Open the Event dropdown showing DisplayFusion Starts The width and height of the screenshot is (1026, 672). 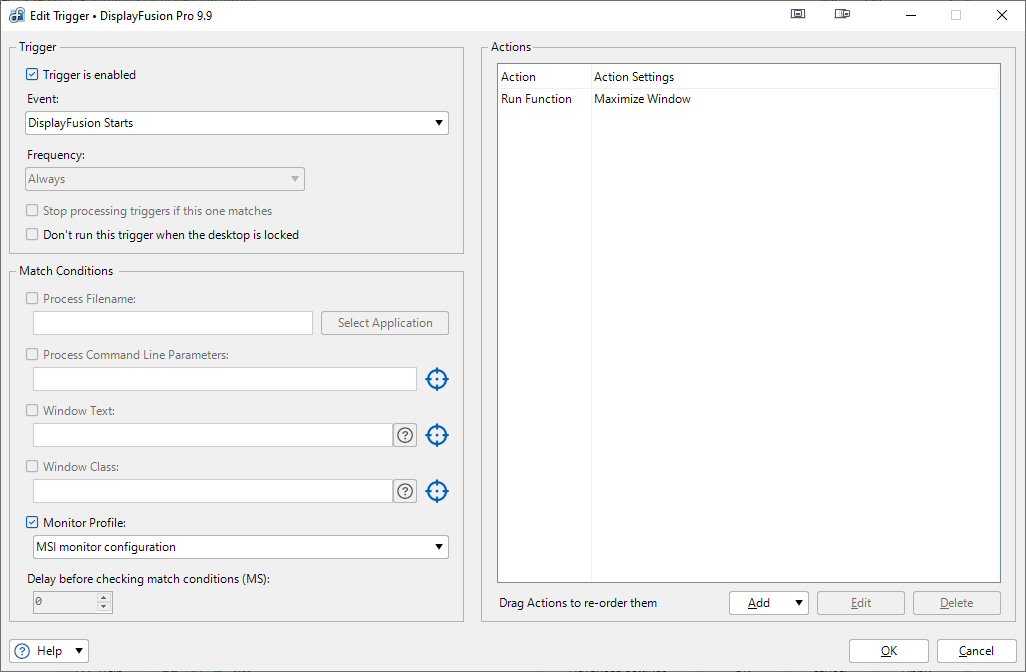[237, 123]
